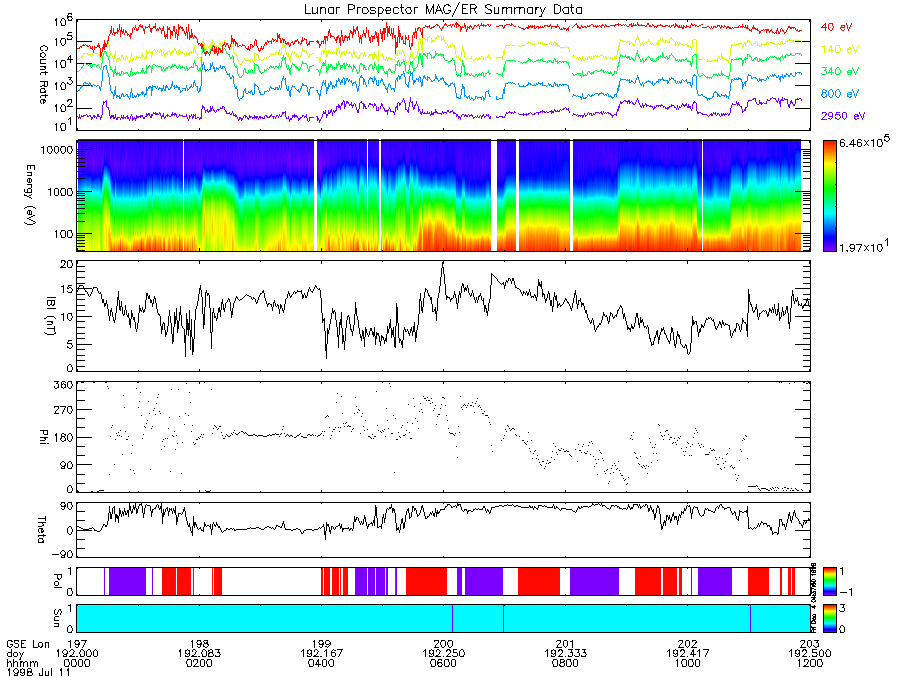This screenshot has height=700, width=900.
Task: Click the 'Phi' axis label
Action: [x=44, y=437]
